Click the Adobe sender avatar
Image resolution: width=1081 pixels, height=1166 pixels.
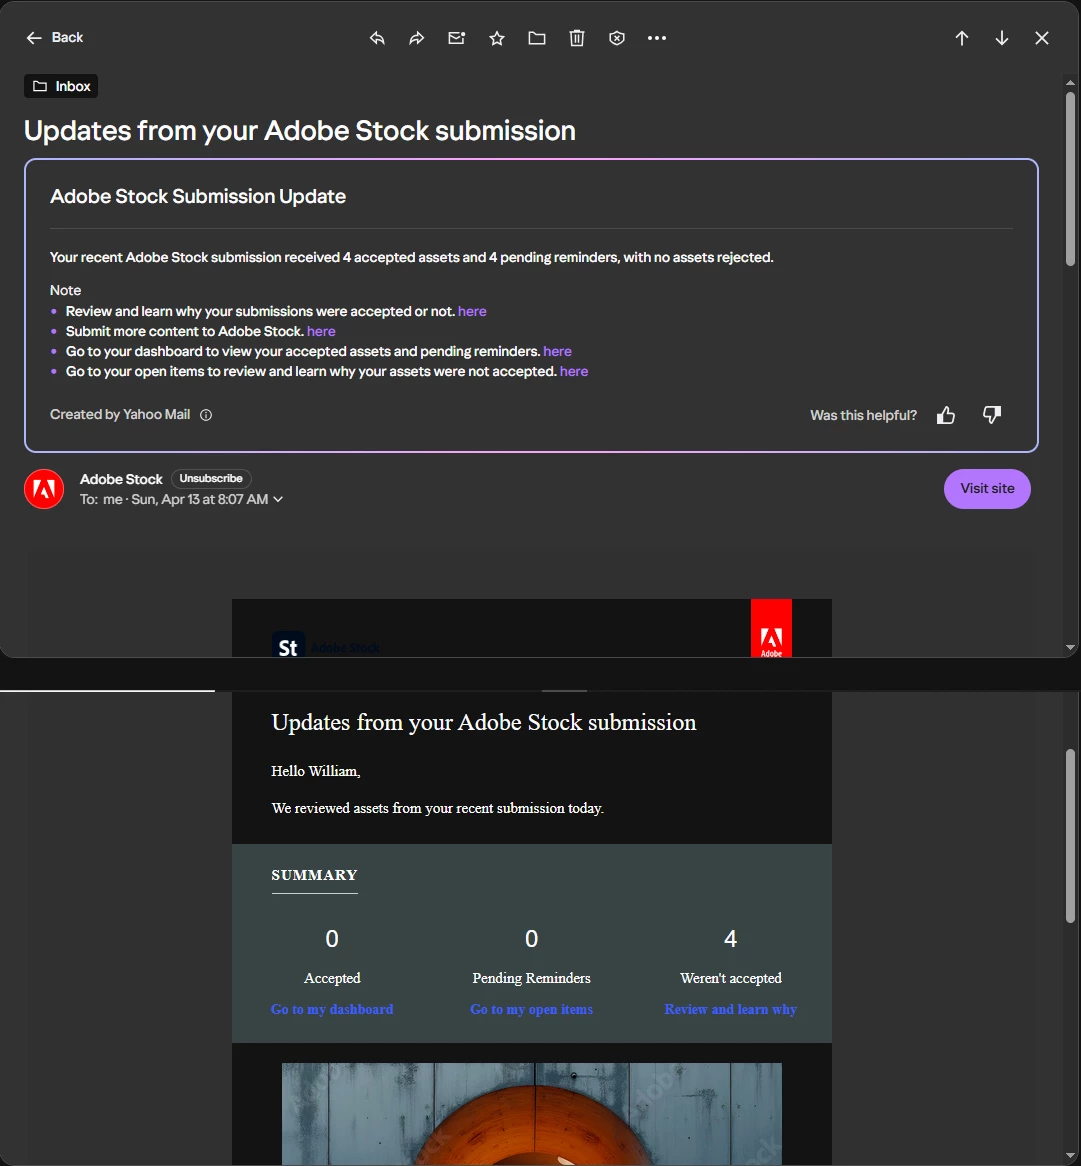44,489
